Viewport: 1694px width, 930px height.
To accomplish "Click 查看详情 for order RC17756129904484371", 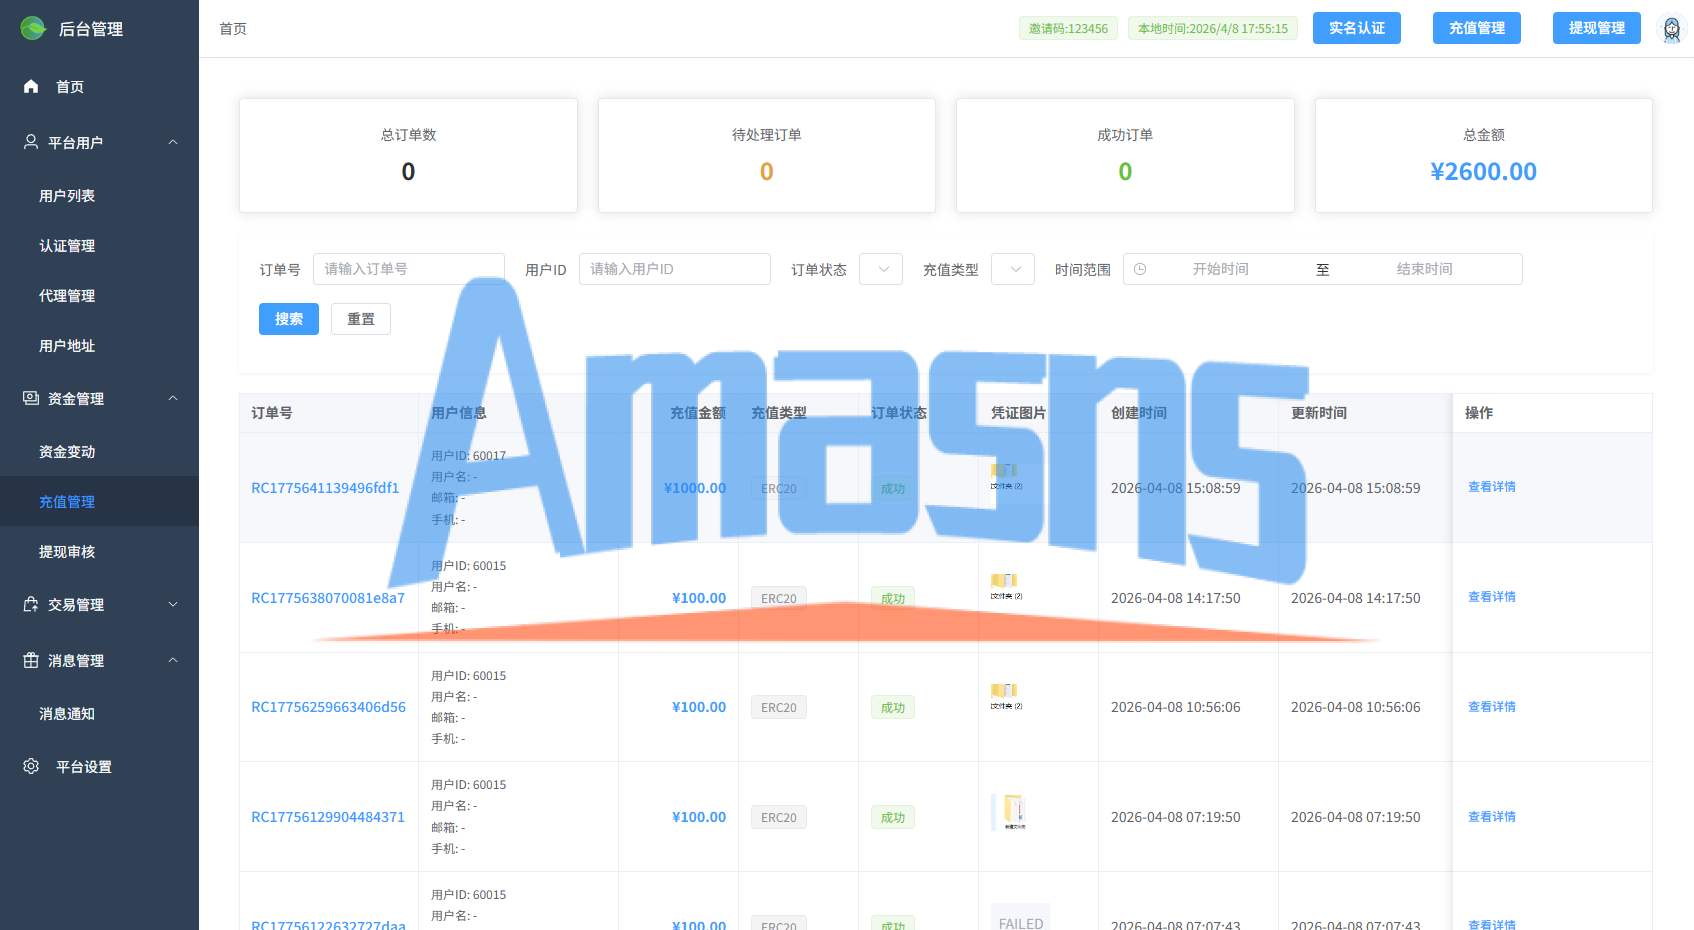I will [1492, 817].
